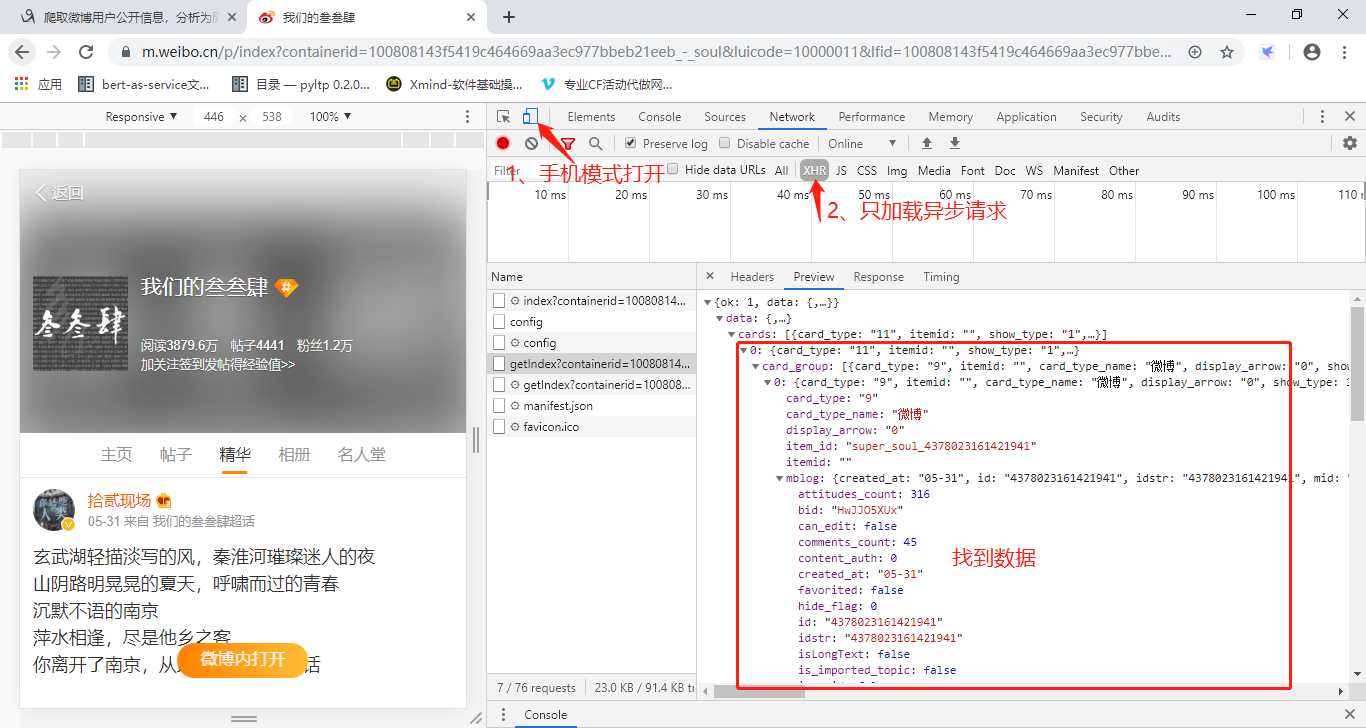Screen dimensions: 1366x728
Task: Collapse the cards array node
Action: point(732,334)
